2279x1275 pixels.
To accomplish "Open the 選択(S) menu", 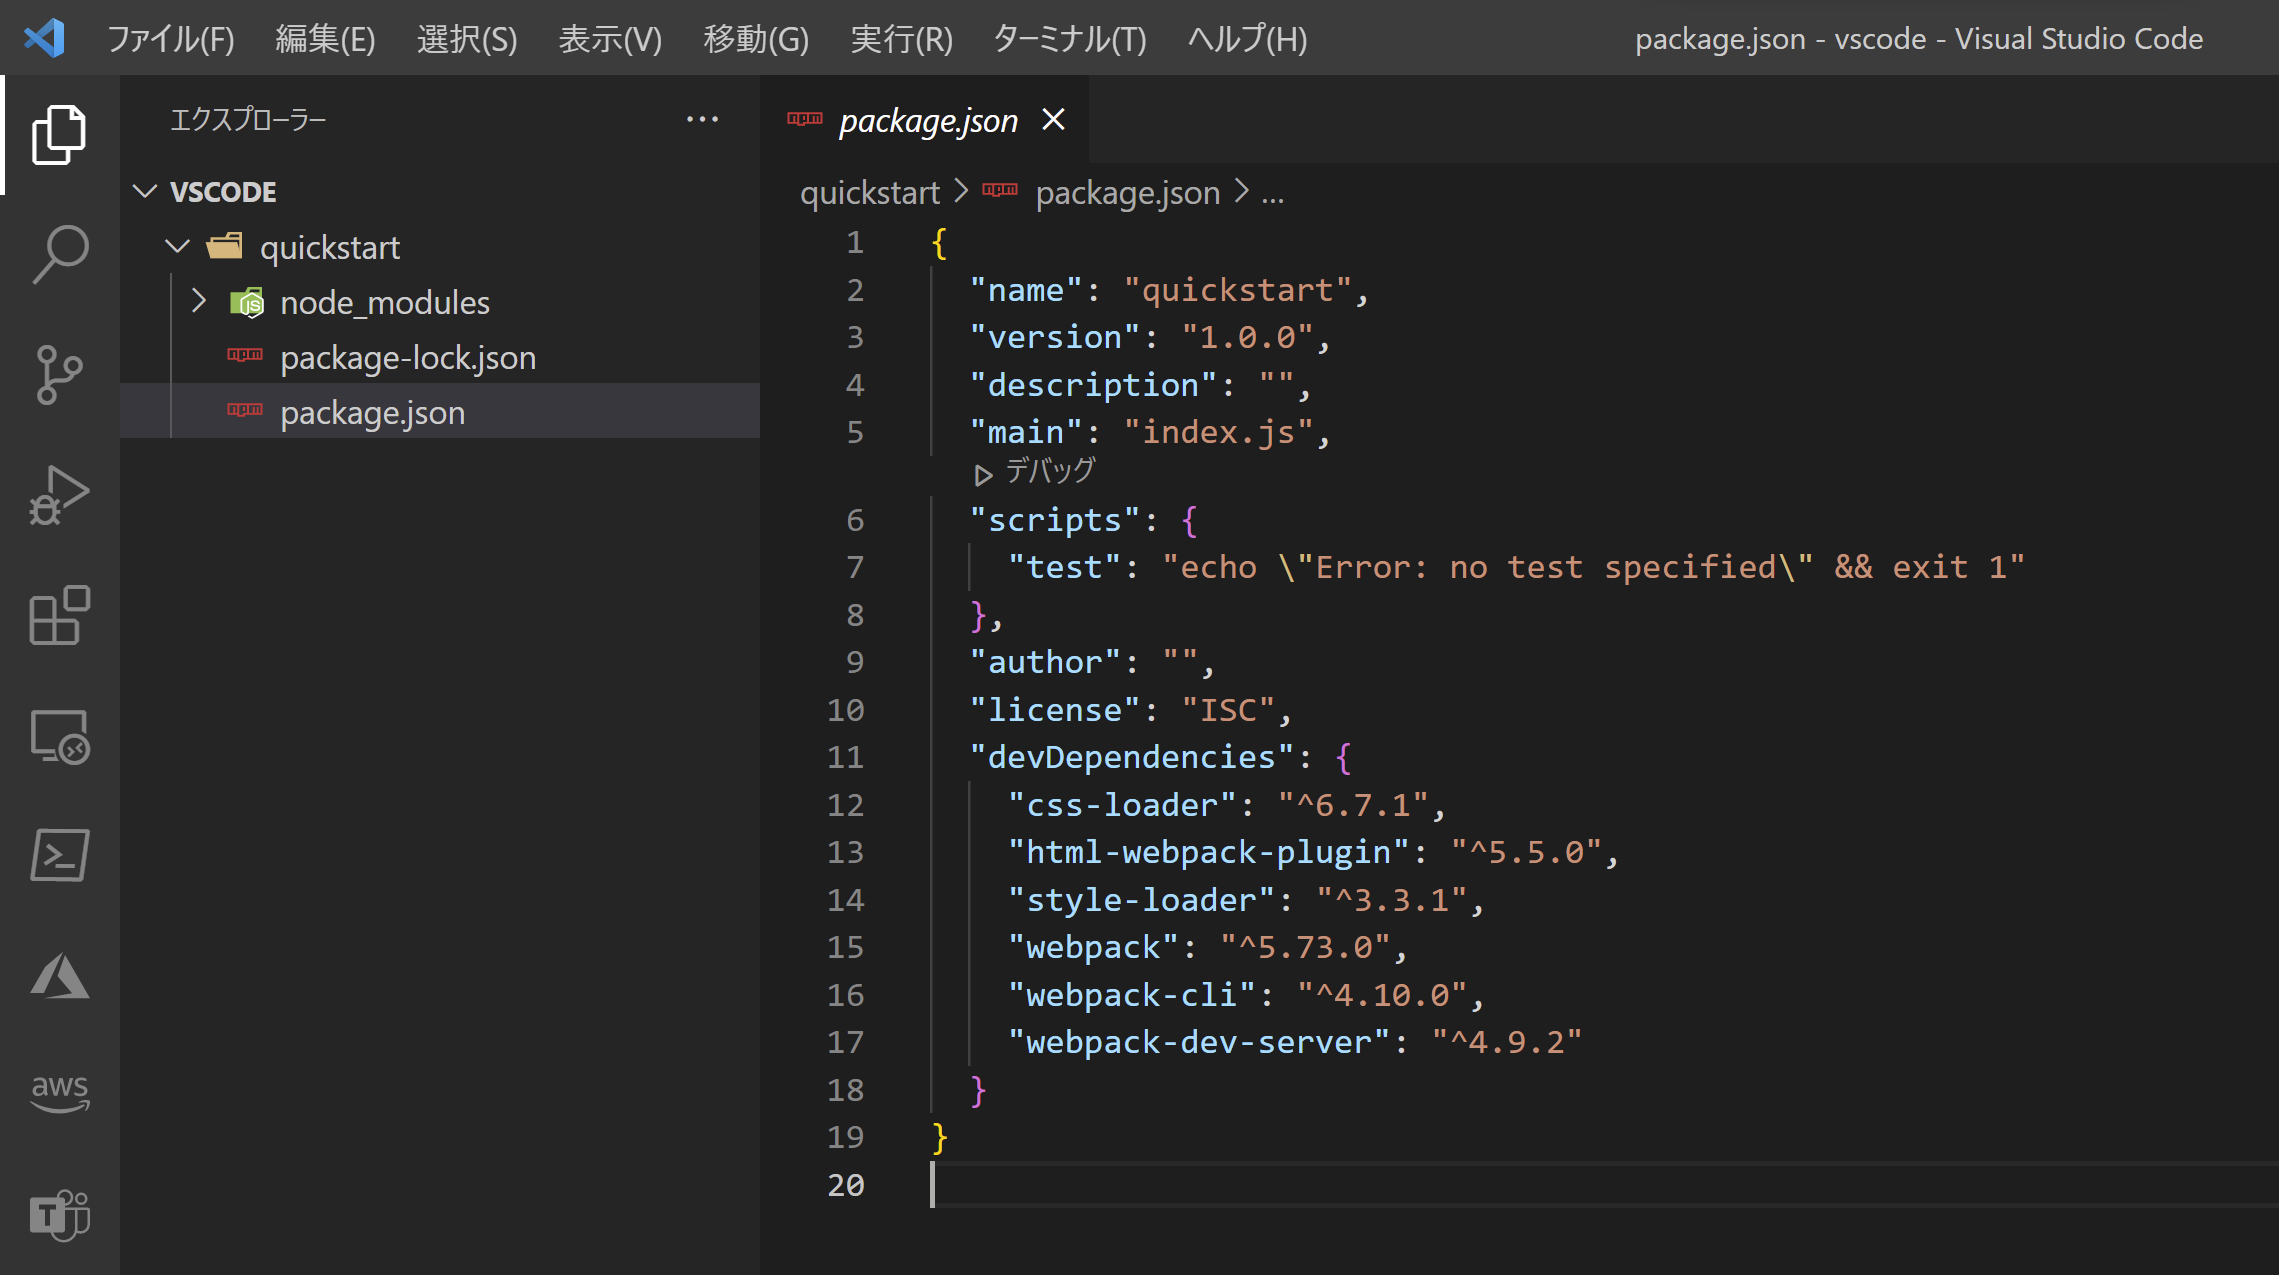I will click(x=467, y=38).
